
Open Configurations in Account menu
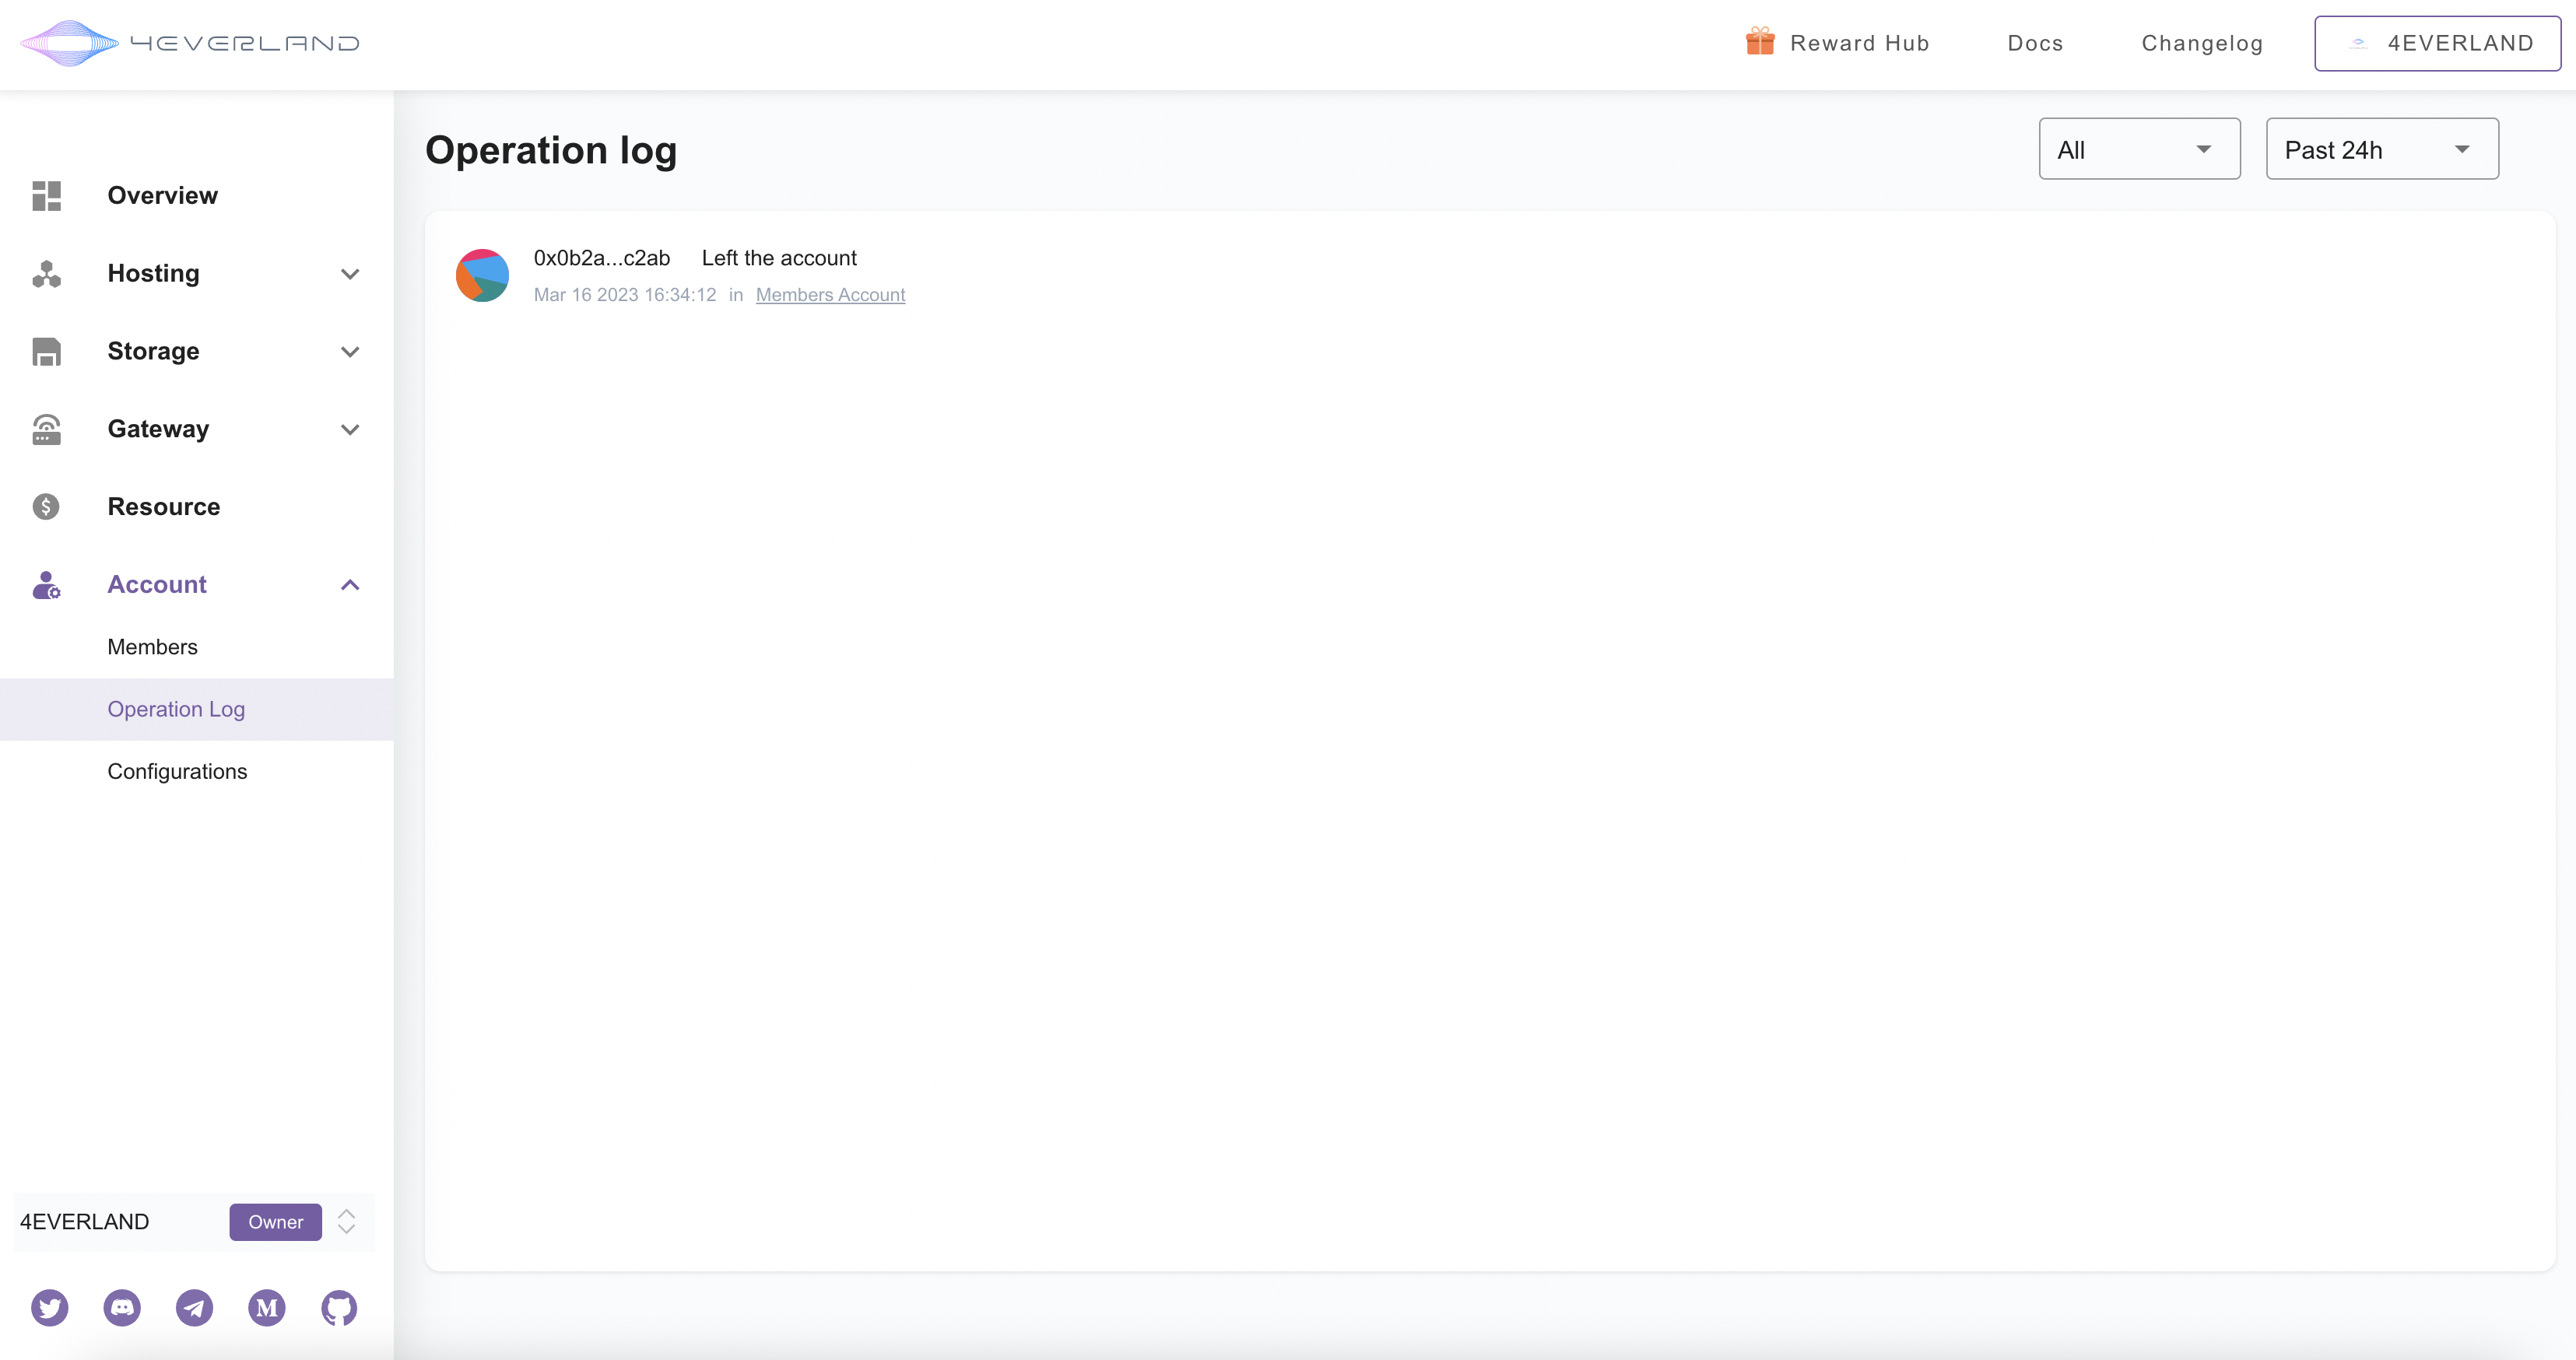[x=177, y=771]
